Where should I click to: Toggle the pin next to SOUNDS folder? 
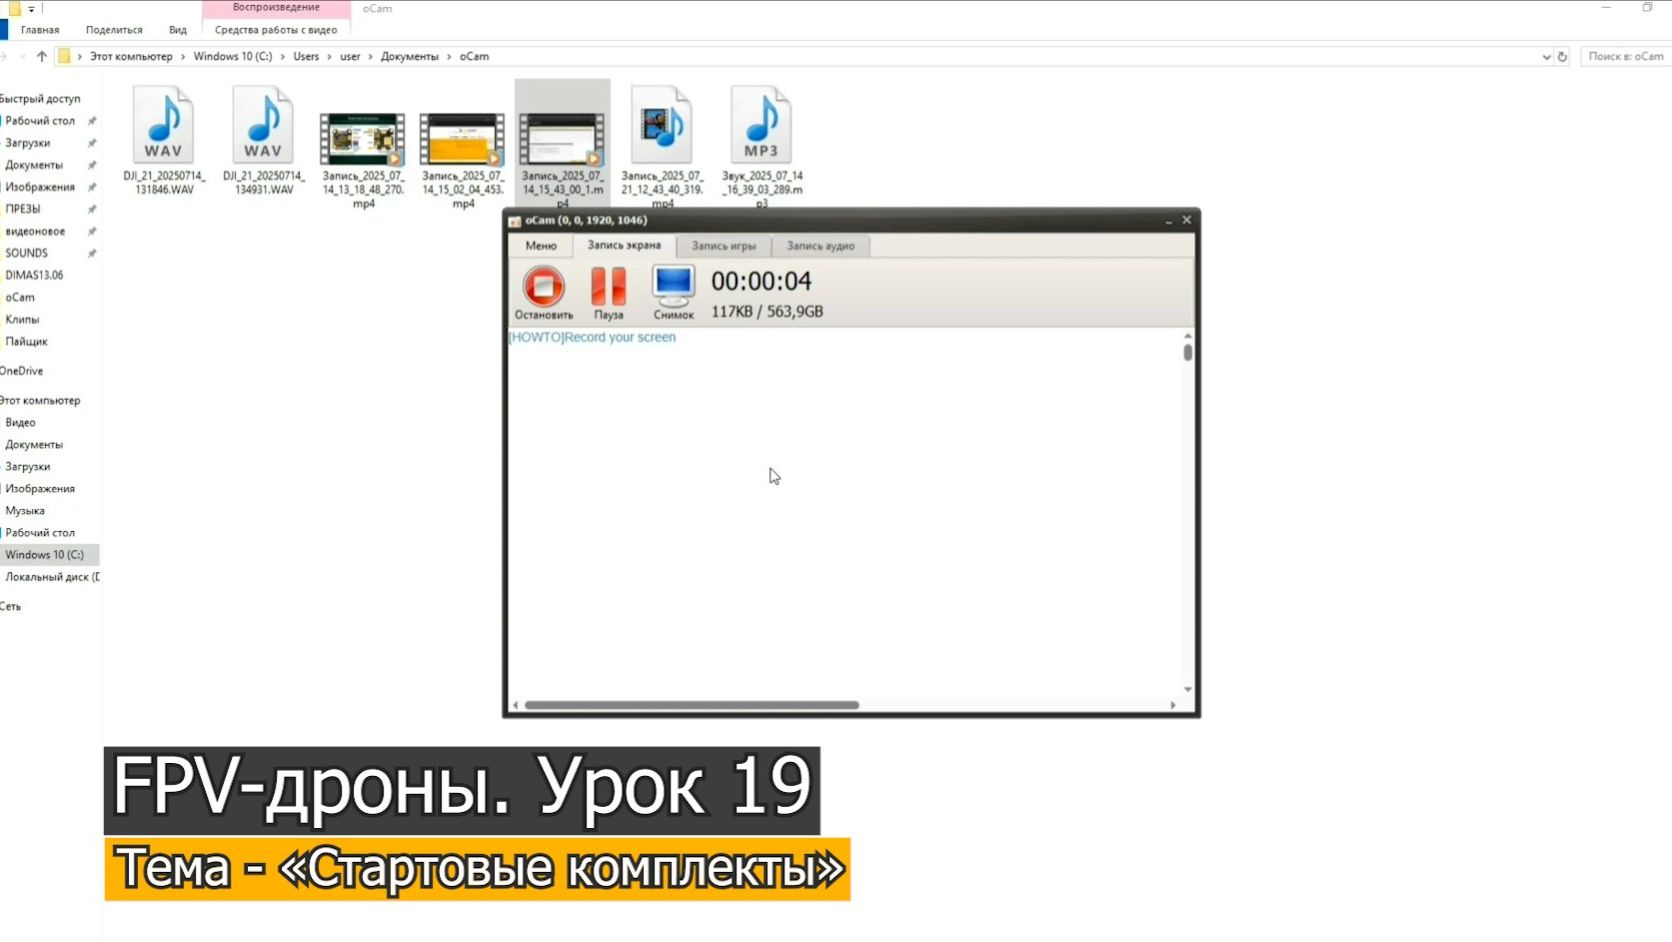[91, 252]
